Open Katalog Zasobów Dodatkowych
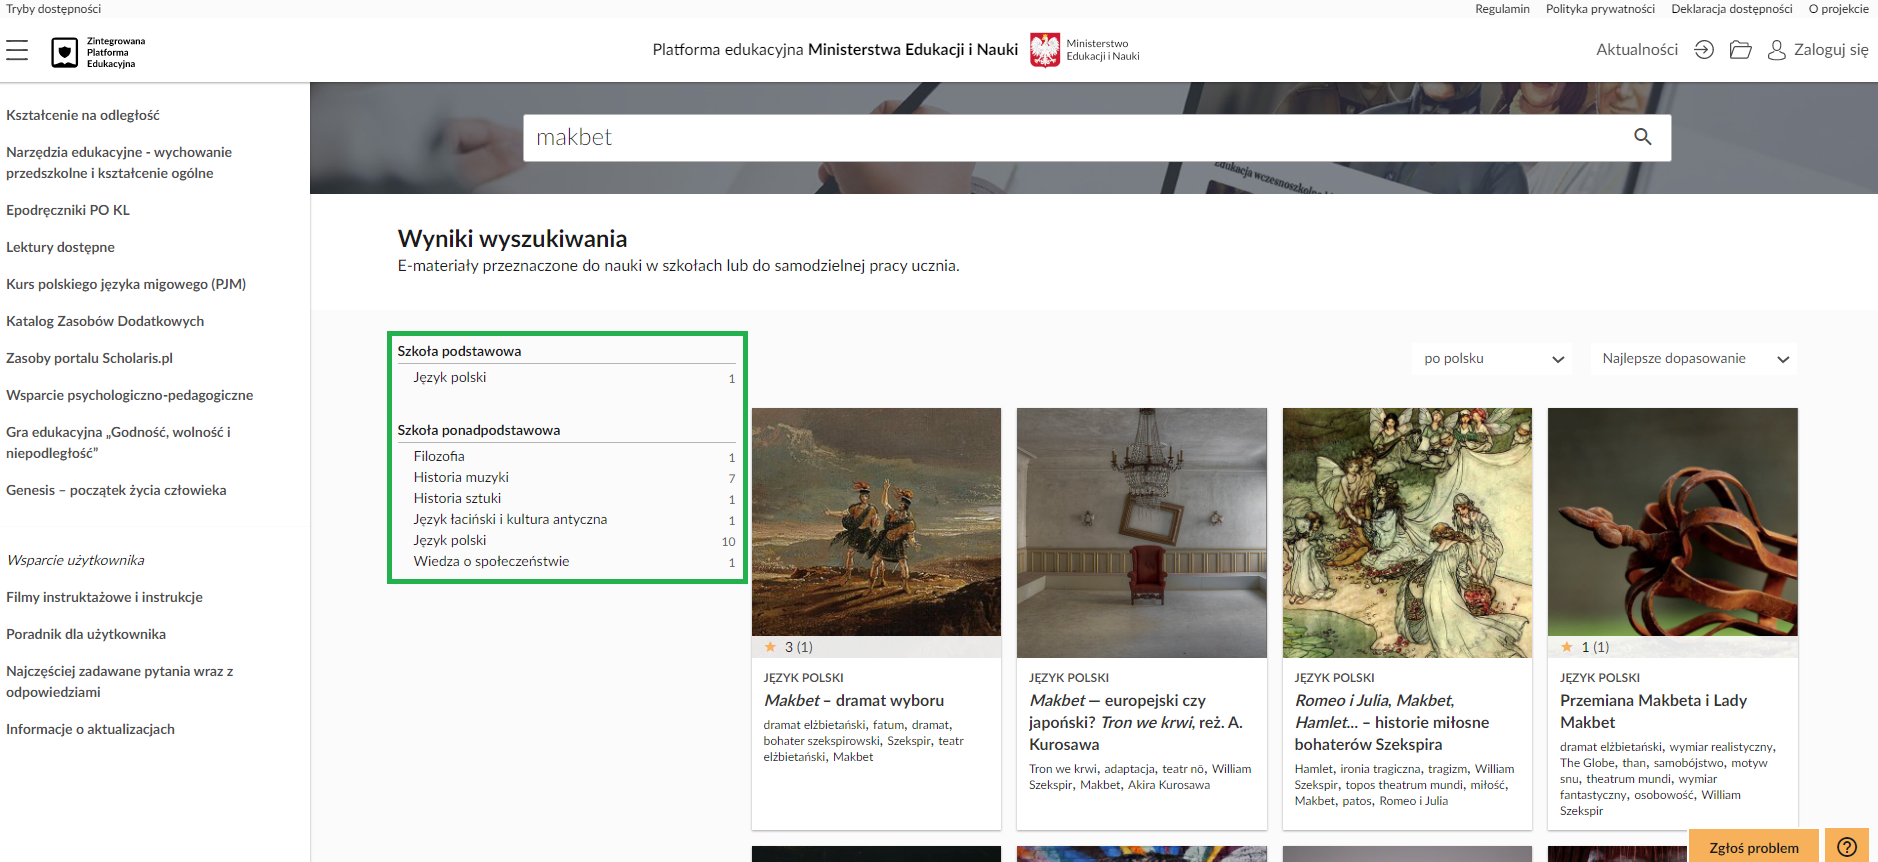Screen dimensions: 1878x862 (105, 321)
